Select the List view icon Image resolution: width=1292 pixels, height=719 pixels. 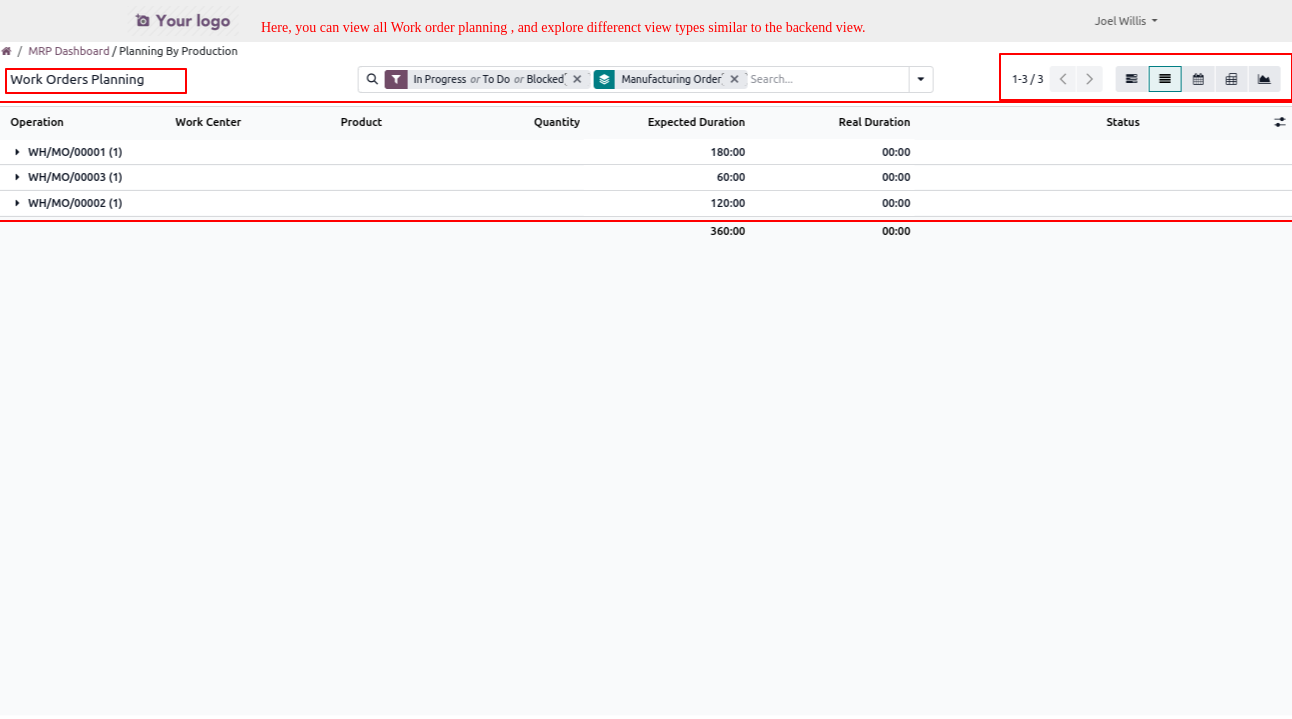click(1165, 79)
